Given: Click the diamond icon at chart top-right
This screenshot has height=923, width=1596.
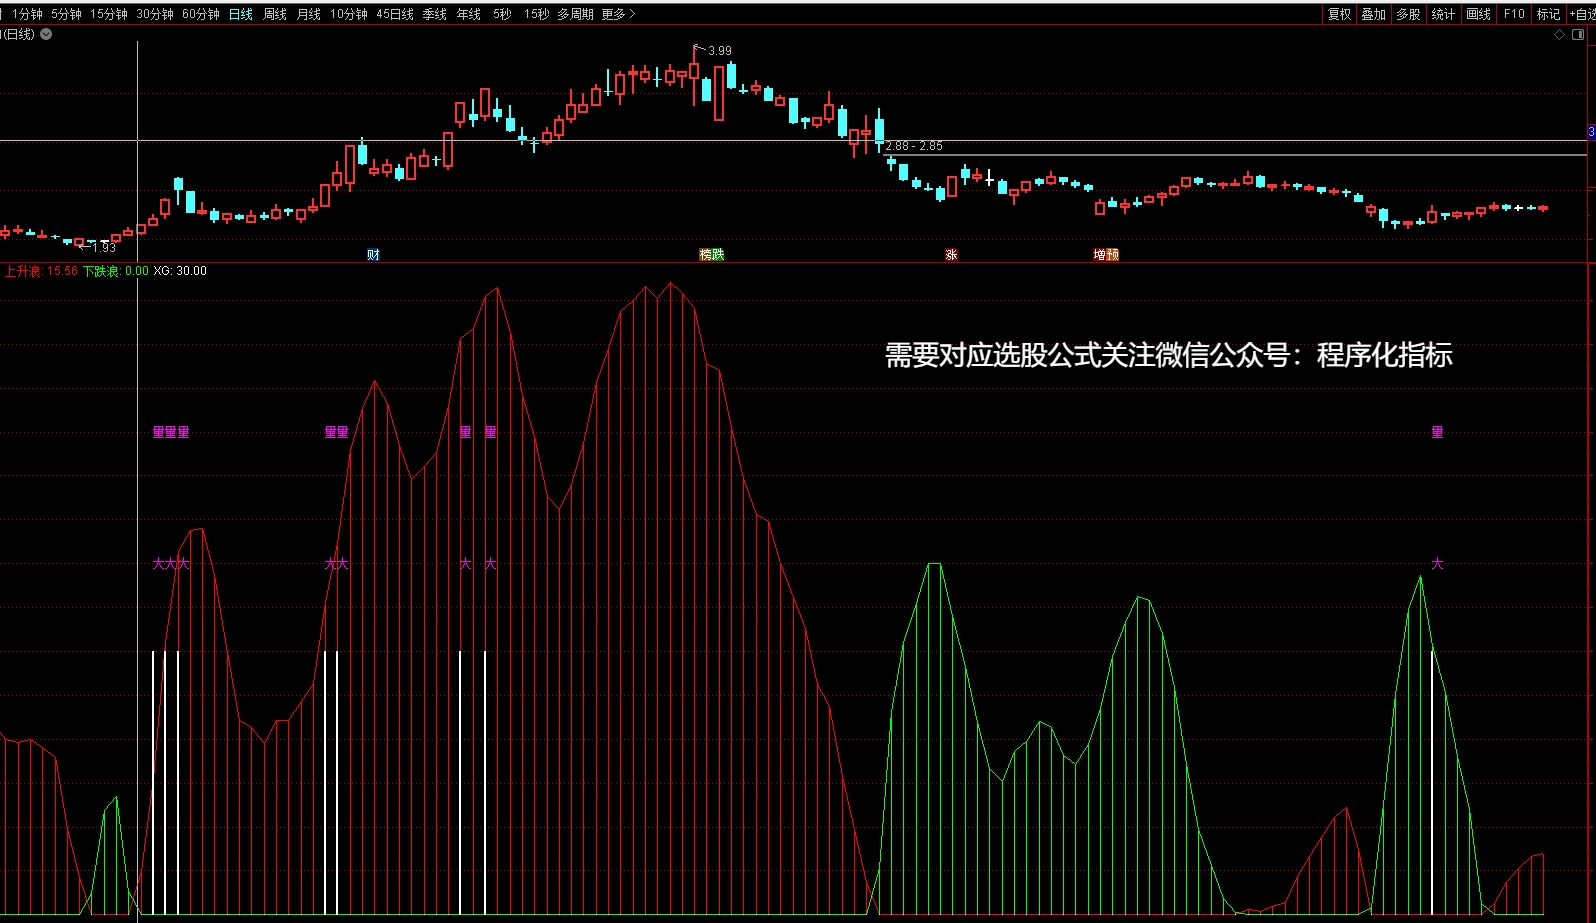Looking at the screenshot, I should pyautogui.click(x=1559, y=35).
